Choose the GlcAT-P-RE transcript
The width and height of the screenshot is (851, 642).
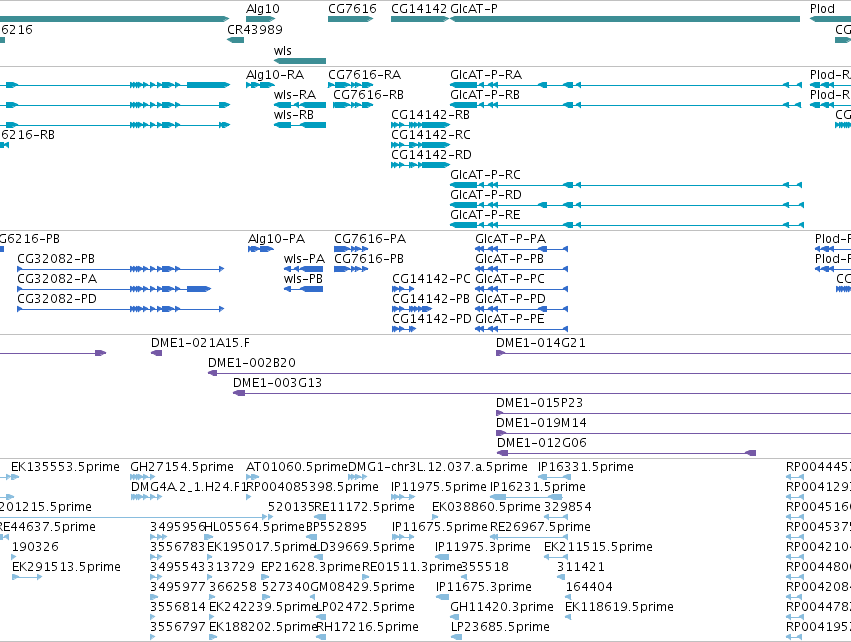click(627, 225)
